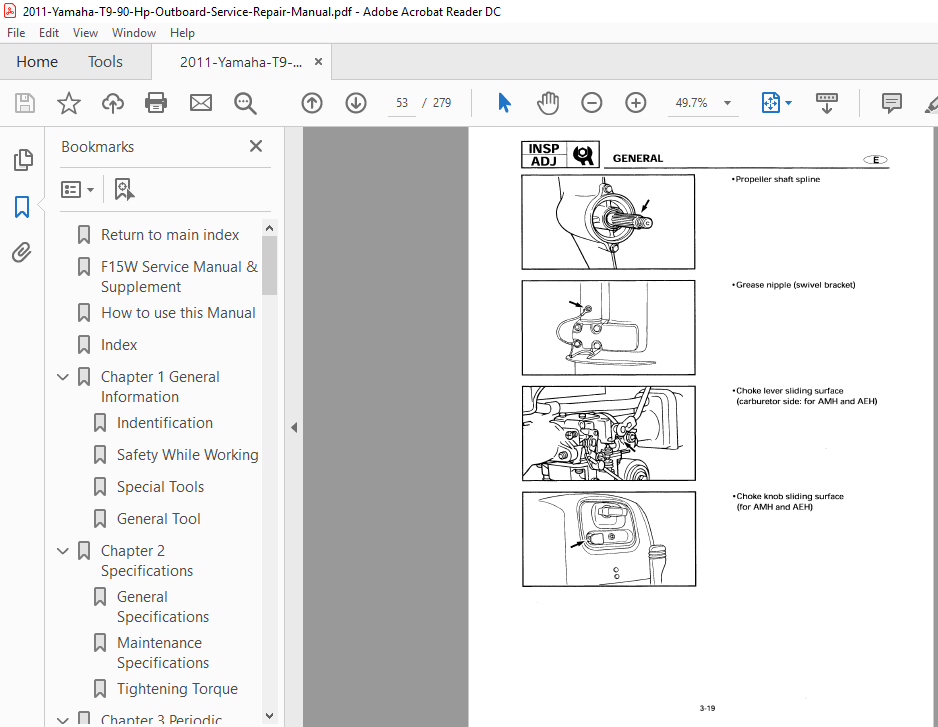Viewport: 938px width, 727px height.
Task: Collapse the navigation pane with left arrow
Action: coord(294,427)
